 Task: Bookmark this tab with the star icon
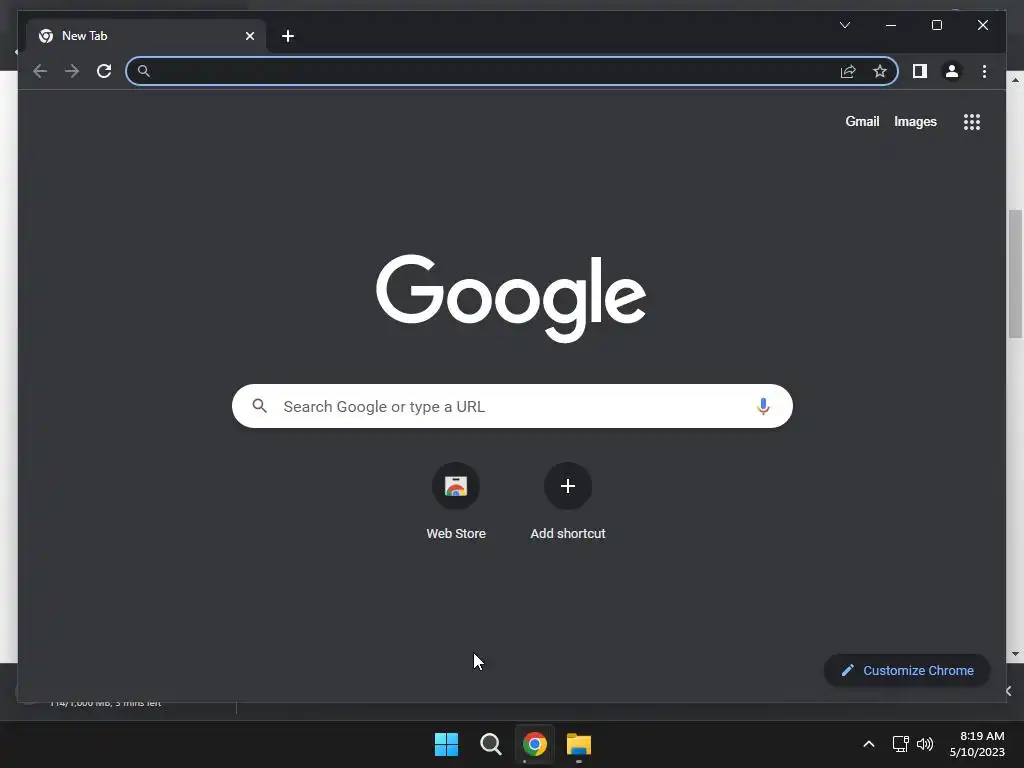[x=880, y=71]
